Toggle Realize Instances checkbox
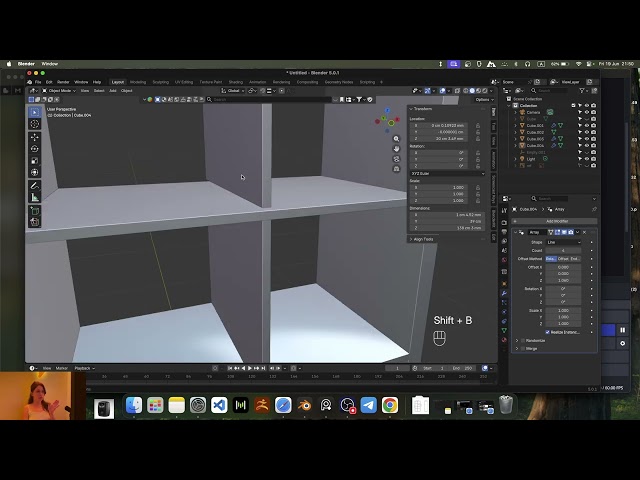The width and height of the screenshot is (640, 480). pyautogui.click(x=547, y=332)
